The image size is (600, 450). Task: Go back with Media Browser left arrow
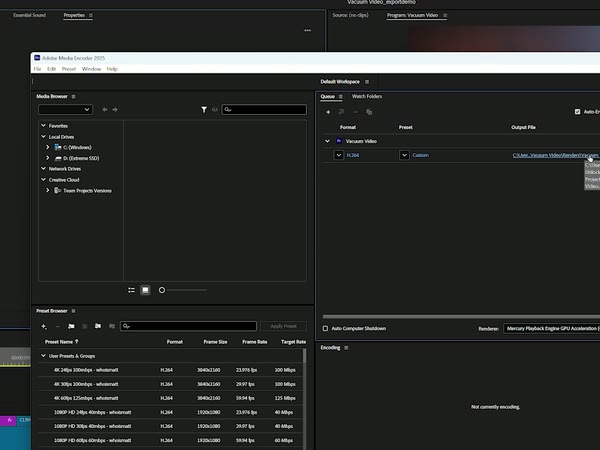coord(105,110)
